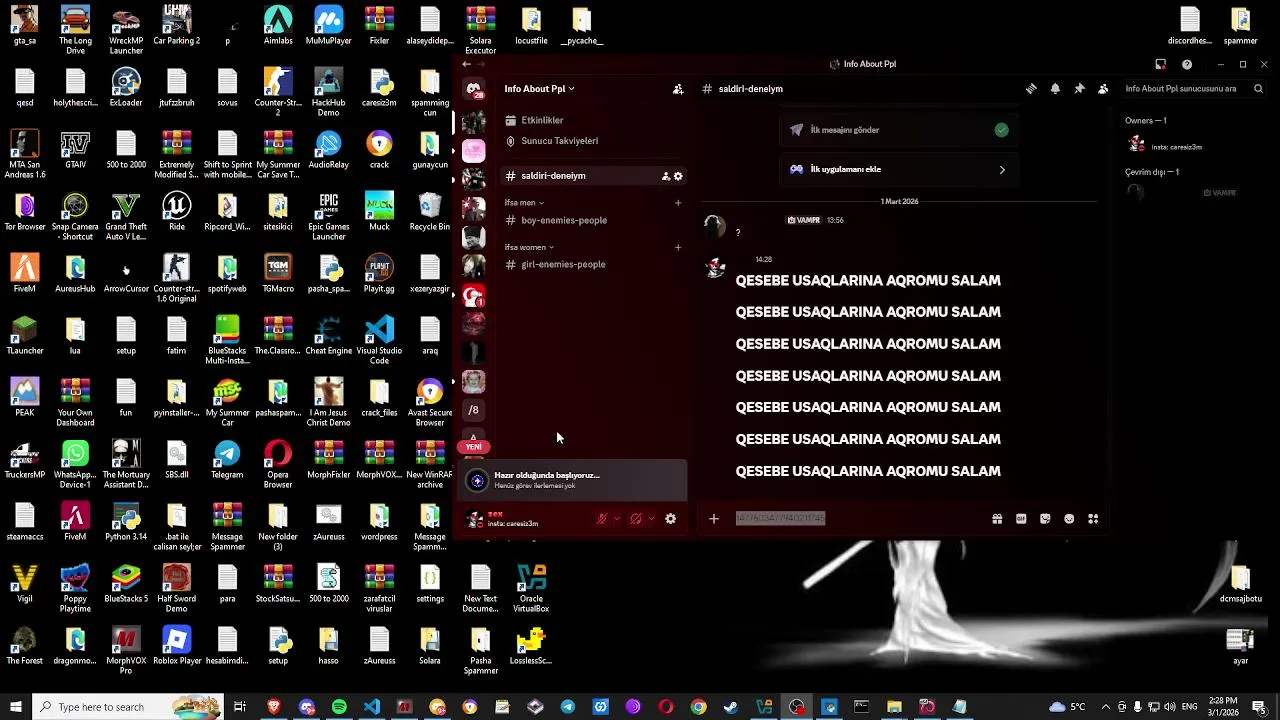
Task: Edit saldiri-deneiym channel gear icon
Action: [678, 176]
